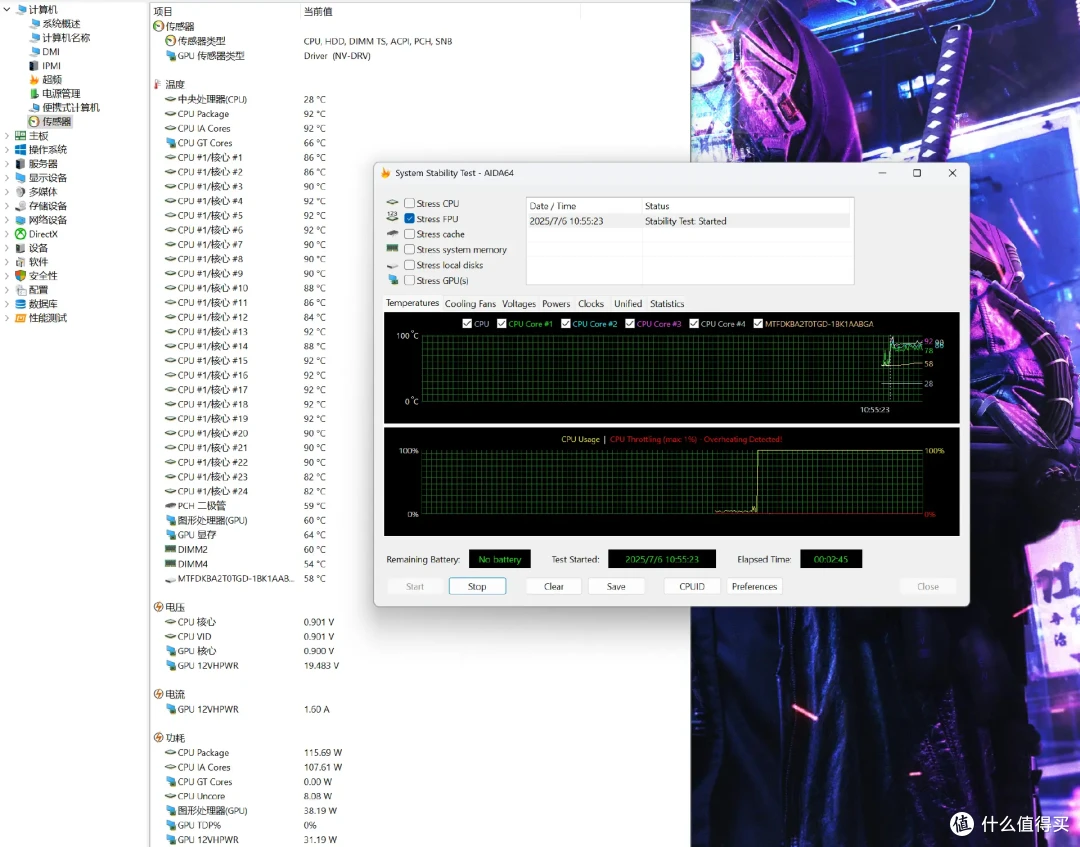Enable Stress local disks checkbox
The width and height of the screenshot is (1080, 847).
[409, 265]
